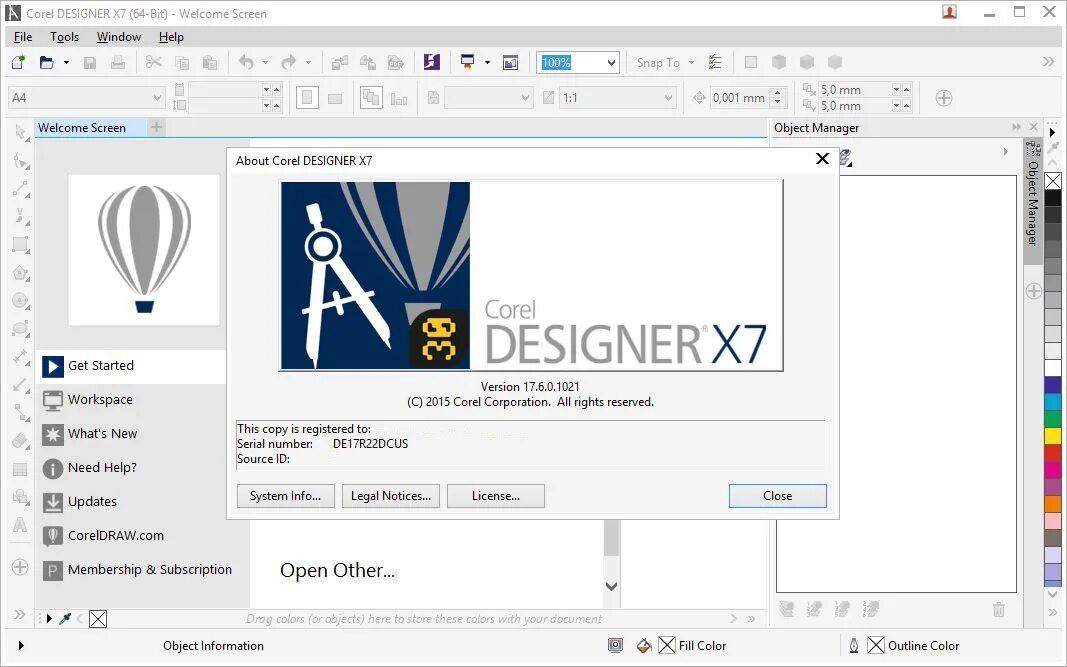Screen dimensions: 1067x667
Task: Click the Paste clipboard icon
Action: (210, 63)
